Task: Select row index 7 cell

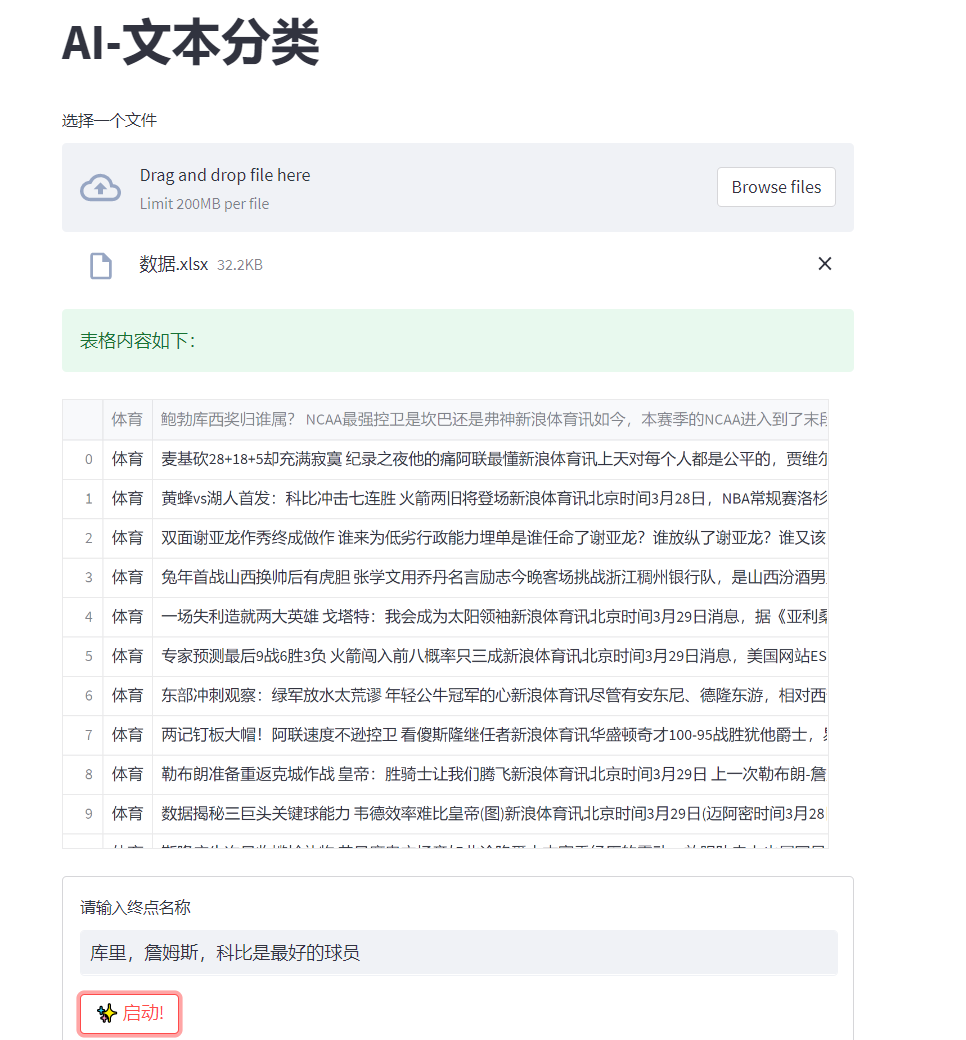Action: coord(83,735)
